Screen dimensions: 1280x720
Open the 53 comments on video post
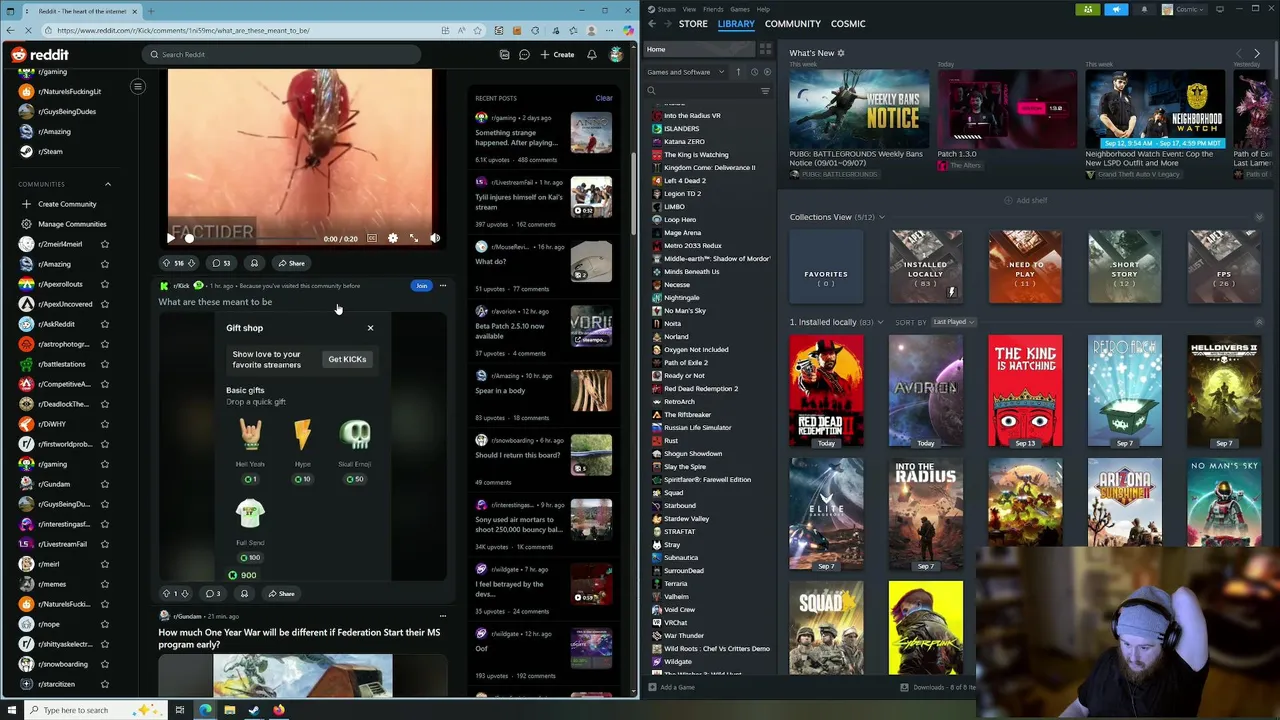[x=220, y=263]
